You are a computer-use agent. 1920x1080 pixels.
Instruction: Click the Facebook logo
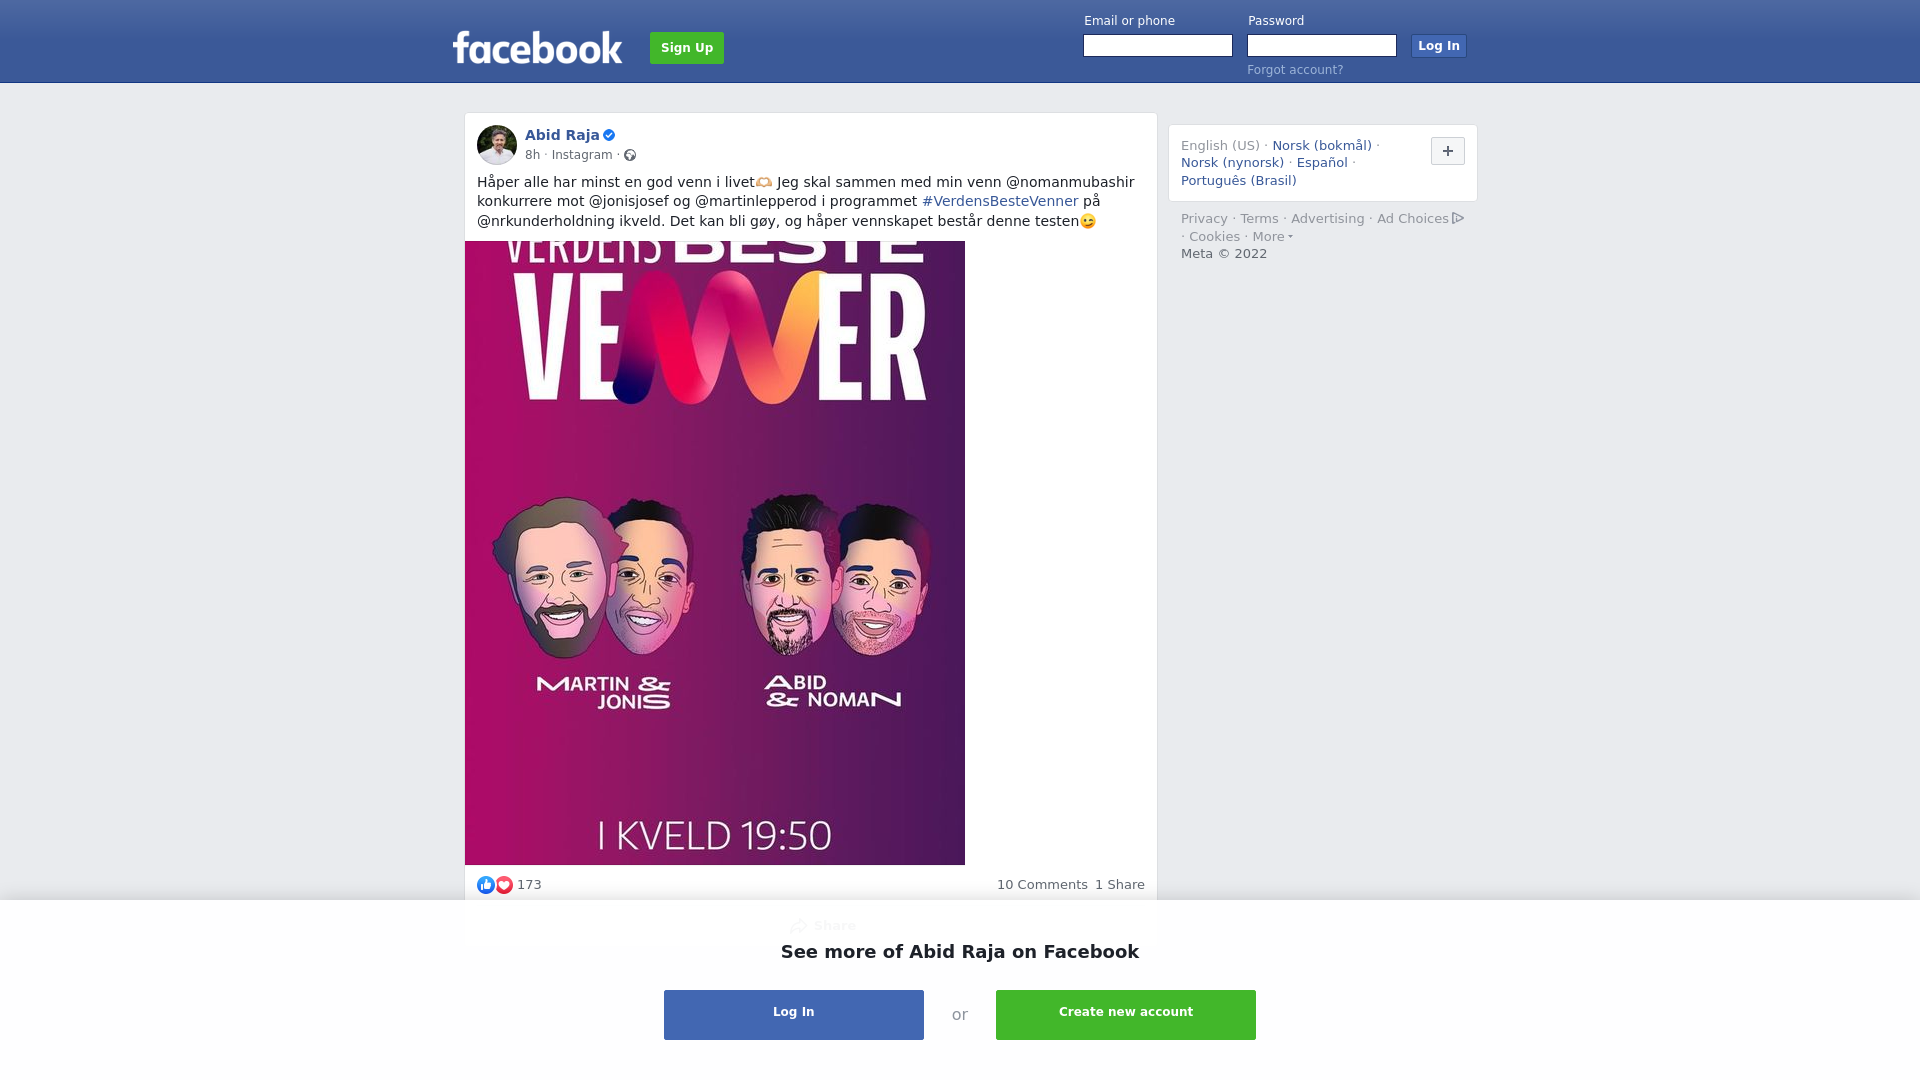tap(537, 48)
